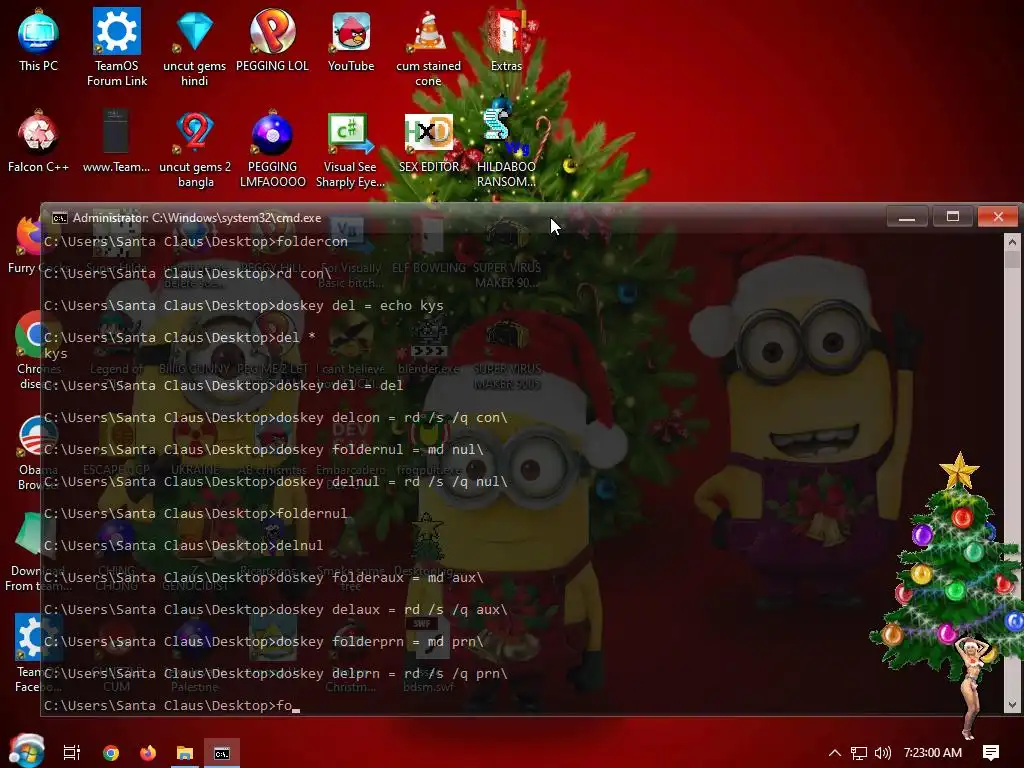Show hidden system tray icons chevron

tap(835, 753)
